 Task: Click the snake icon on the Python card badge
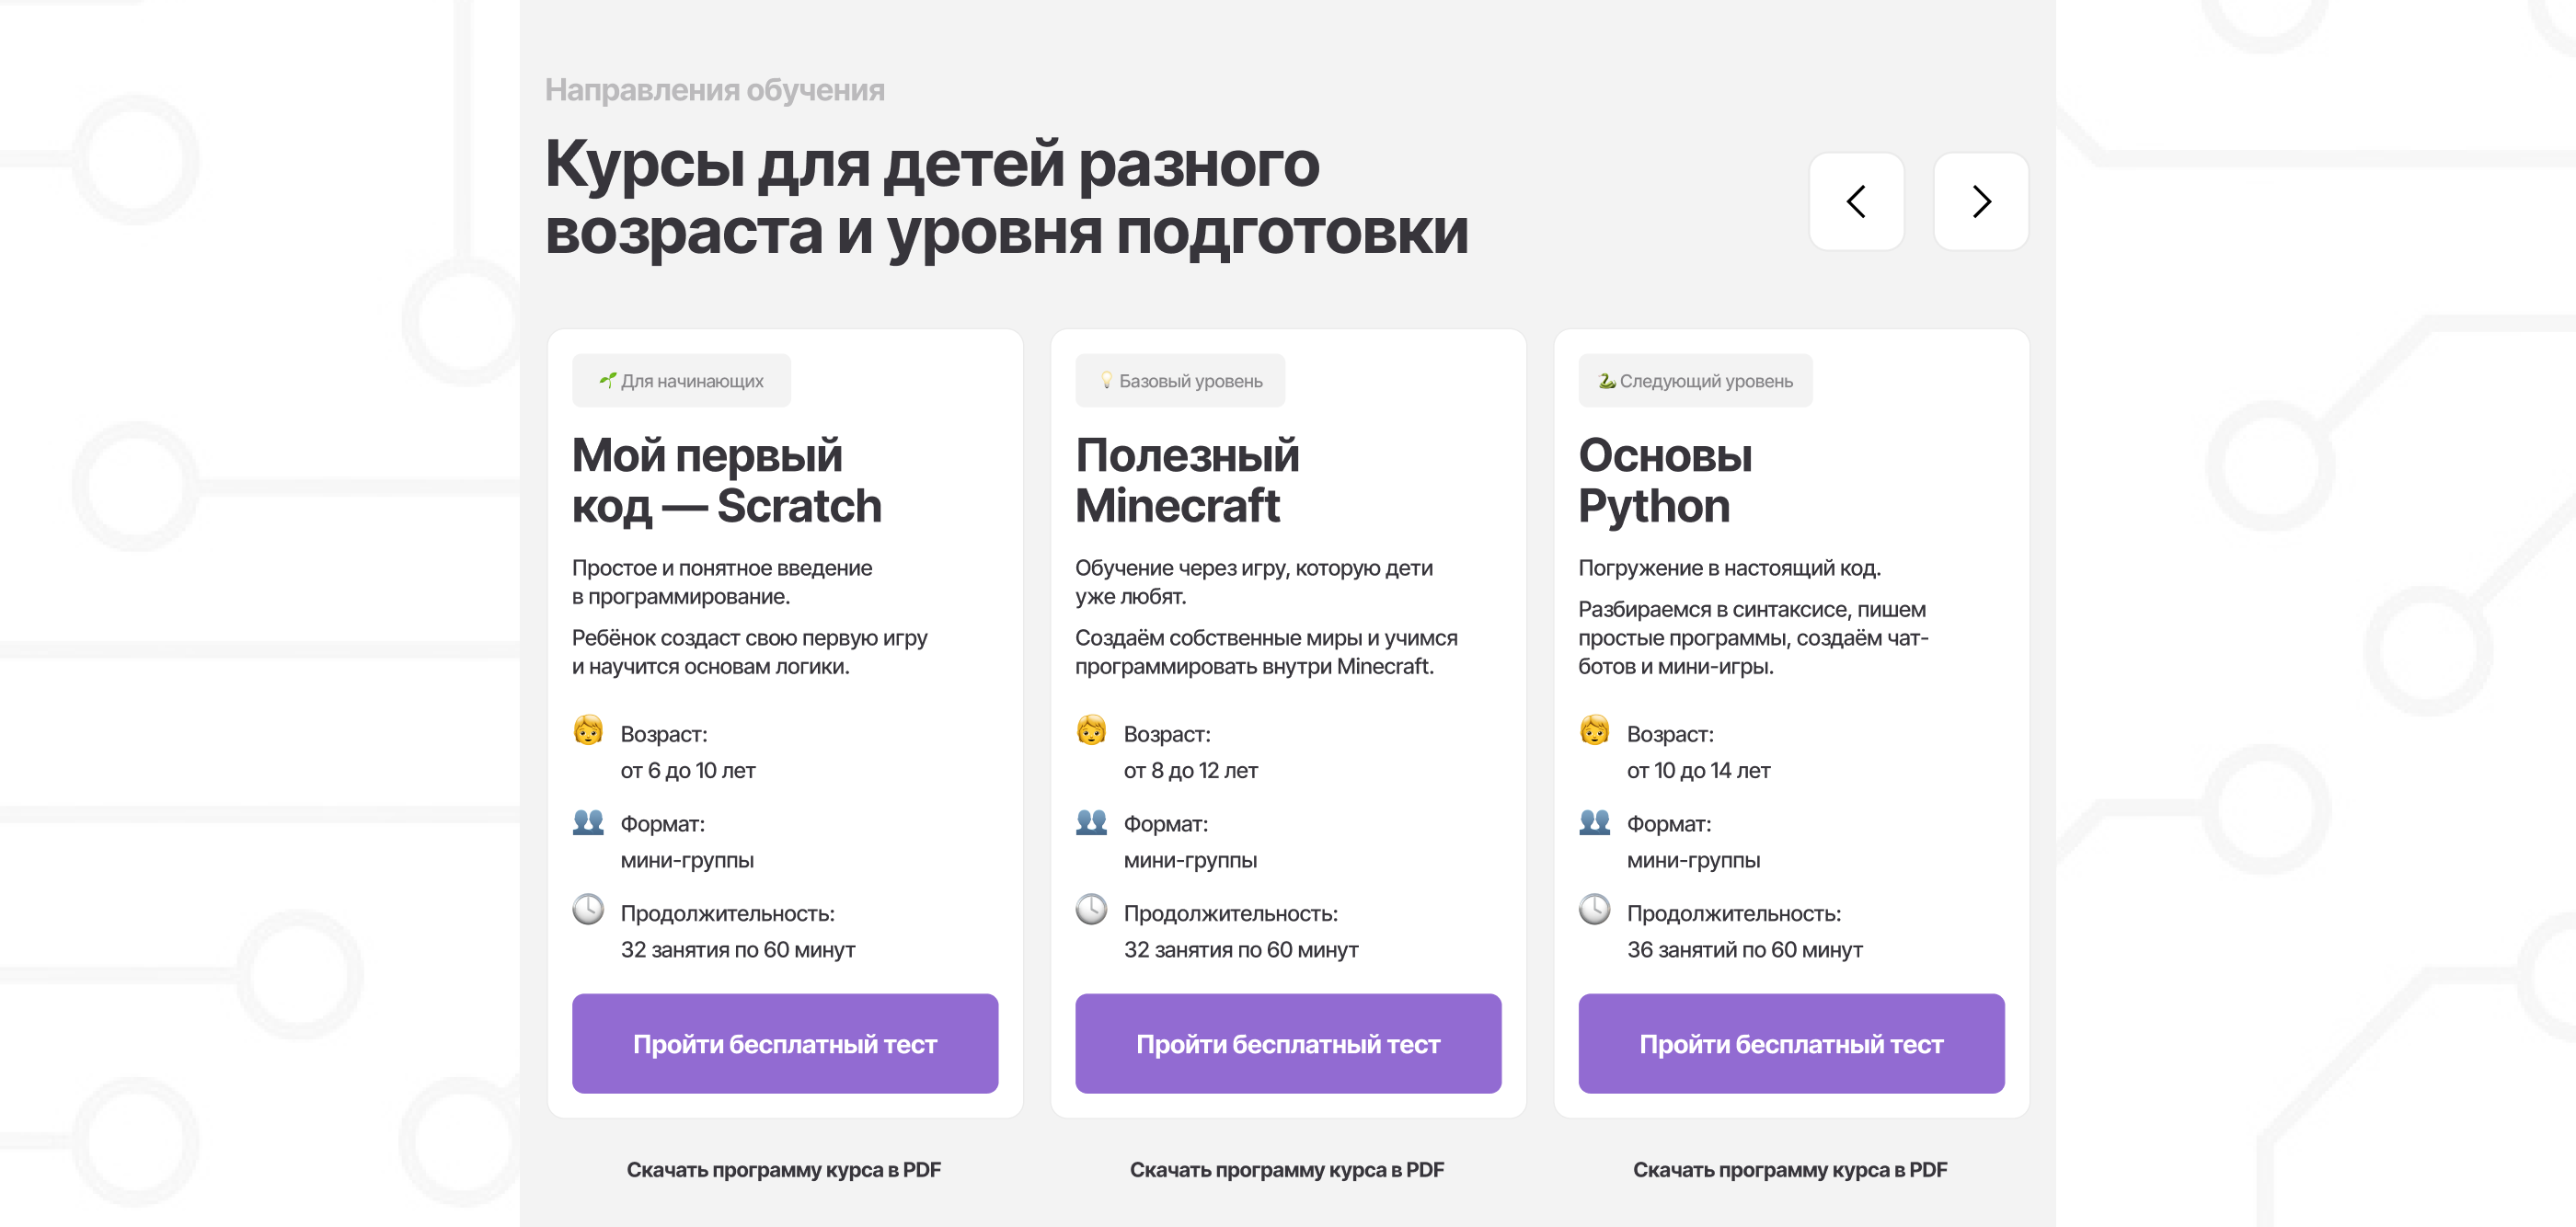(1608, 380)
